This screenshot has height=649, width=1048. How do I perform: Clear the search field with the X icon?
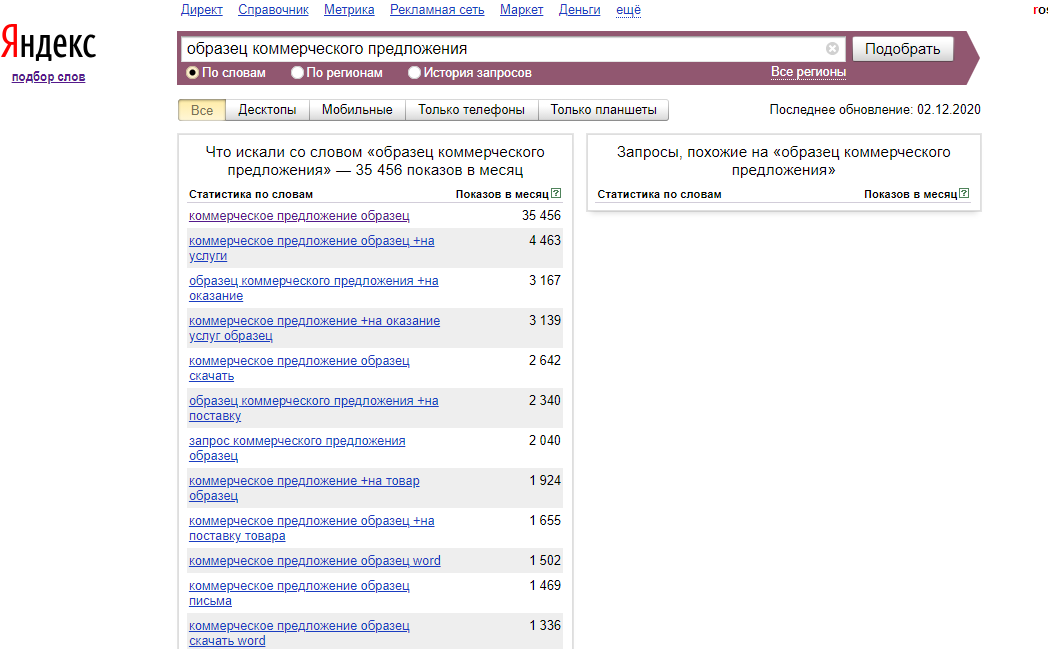pos(832,49)
